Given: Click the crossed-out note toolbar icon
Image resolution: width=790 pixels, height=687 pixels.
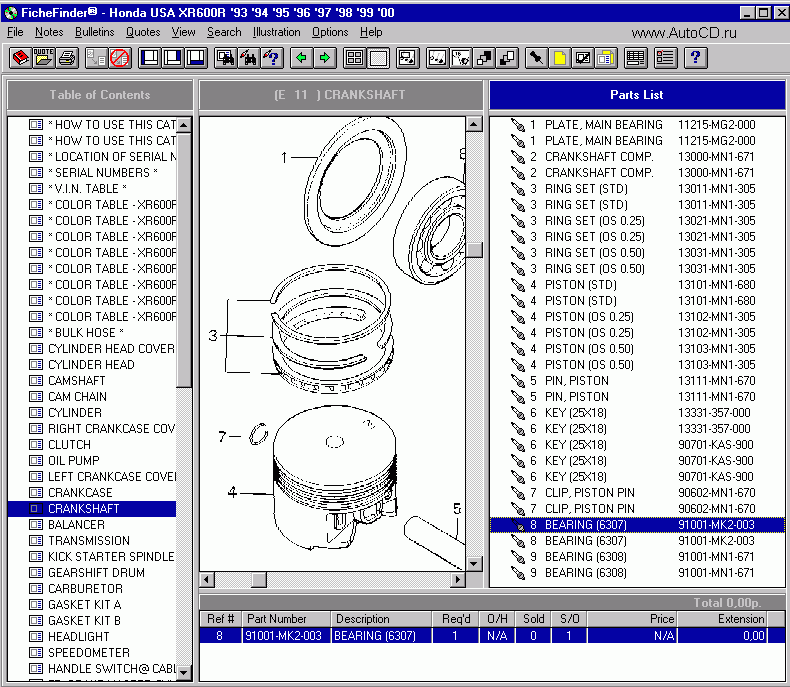Looking at the screenshot, I should point(582,58).
